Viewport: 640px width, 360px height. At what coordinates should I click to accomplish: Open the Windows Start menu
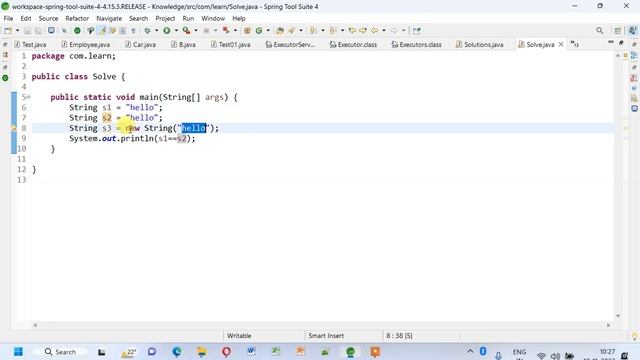(18, 352)
